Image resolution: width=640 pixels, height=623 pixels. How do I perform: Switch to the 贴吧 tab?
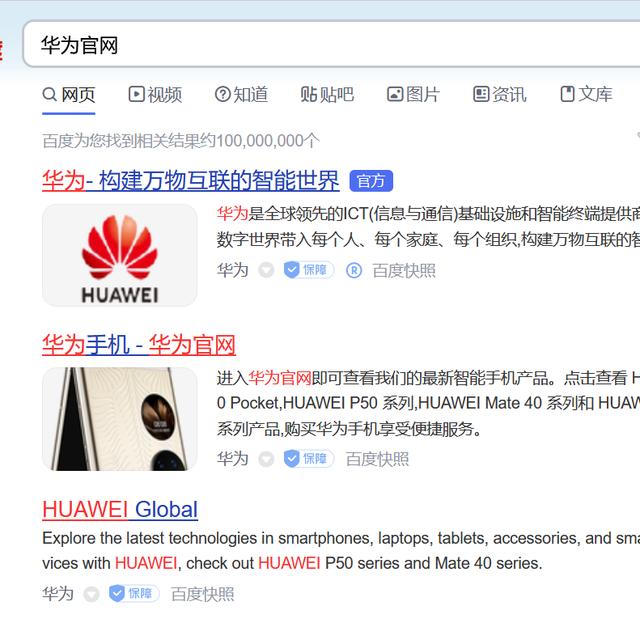click(x=327, y=95)
